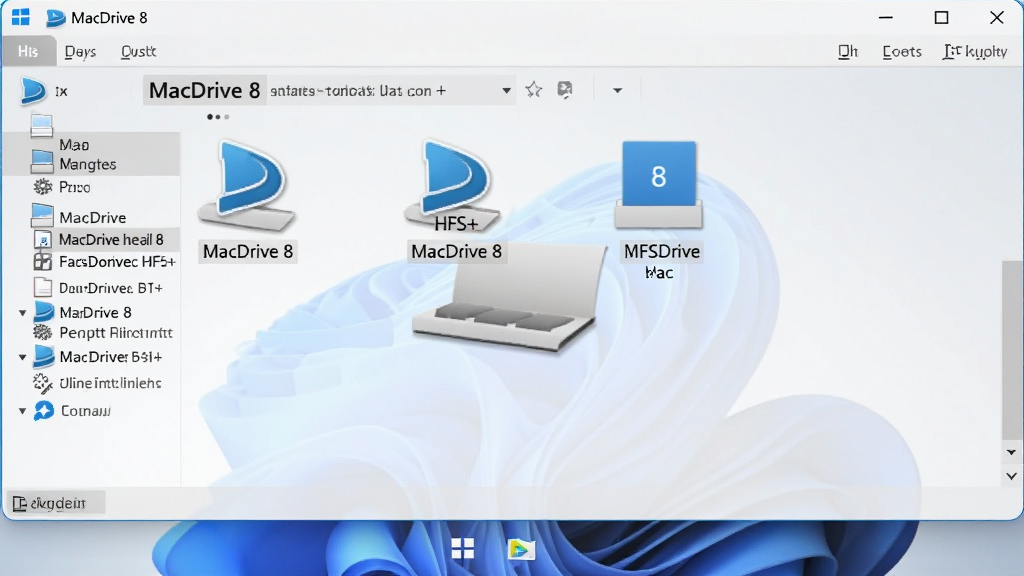
Task: Click the blue icon beside MacDriver B§I+
Action: click(44, 357)
